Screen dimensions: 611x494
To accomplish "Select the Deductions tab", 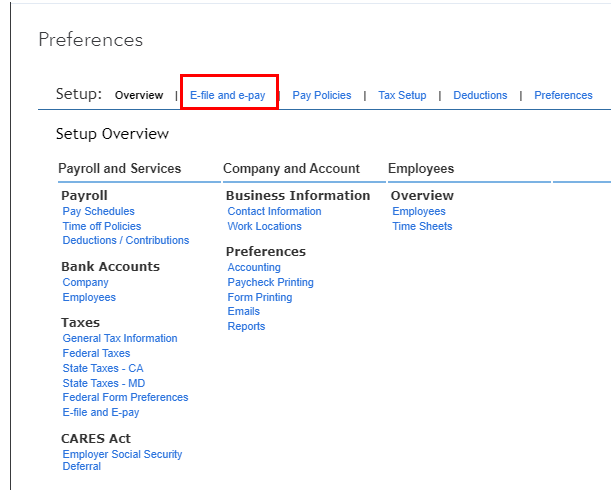I will tap(480, 96).
